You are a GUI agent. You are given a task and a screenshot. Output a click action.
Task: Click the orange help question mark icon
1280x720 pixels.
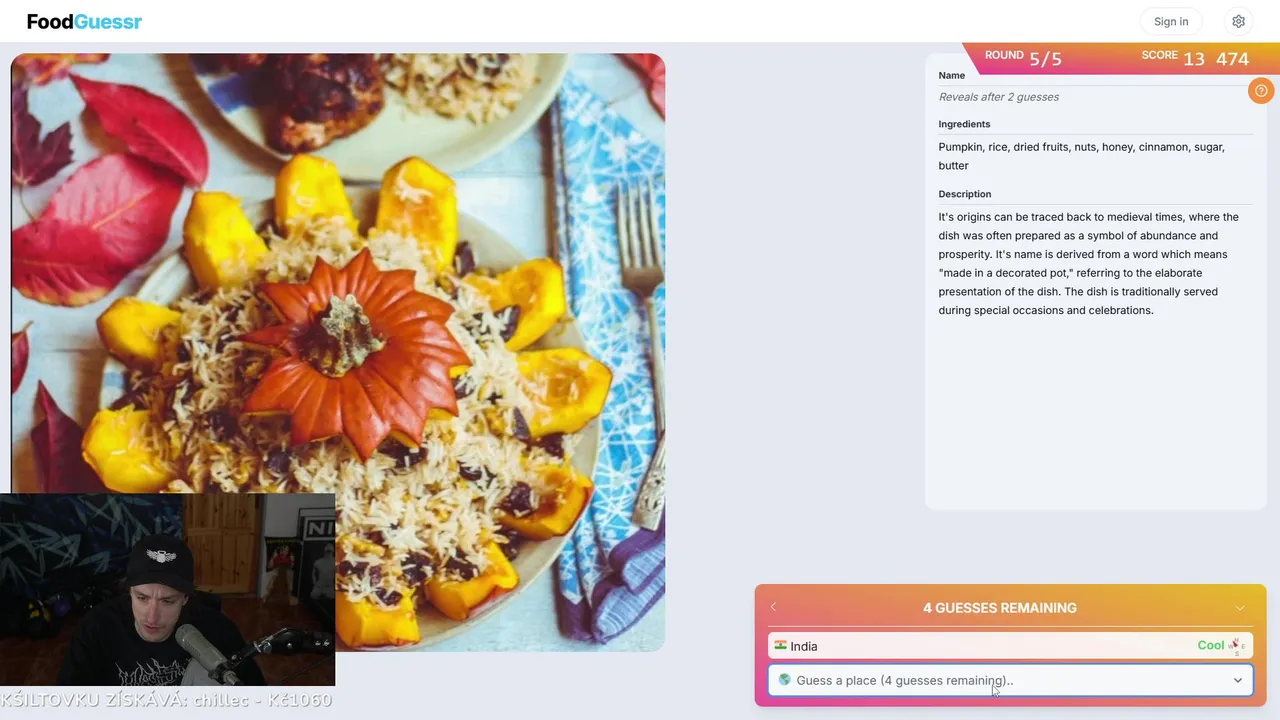1261,91
